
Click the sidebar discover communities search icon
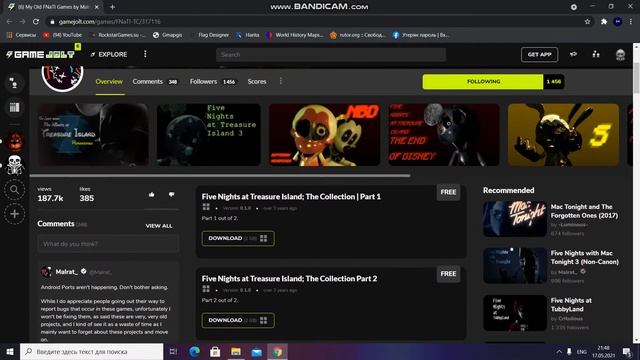point(14,190)
